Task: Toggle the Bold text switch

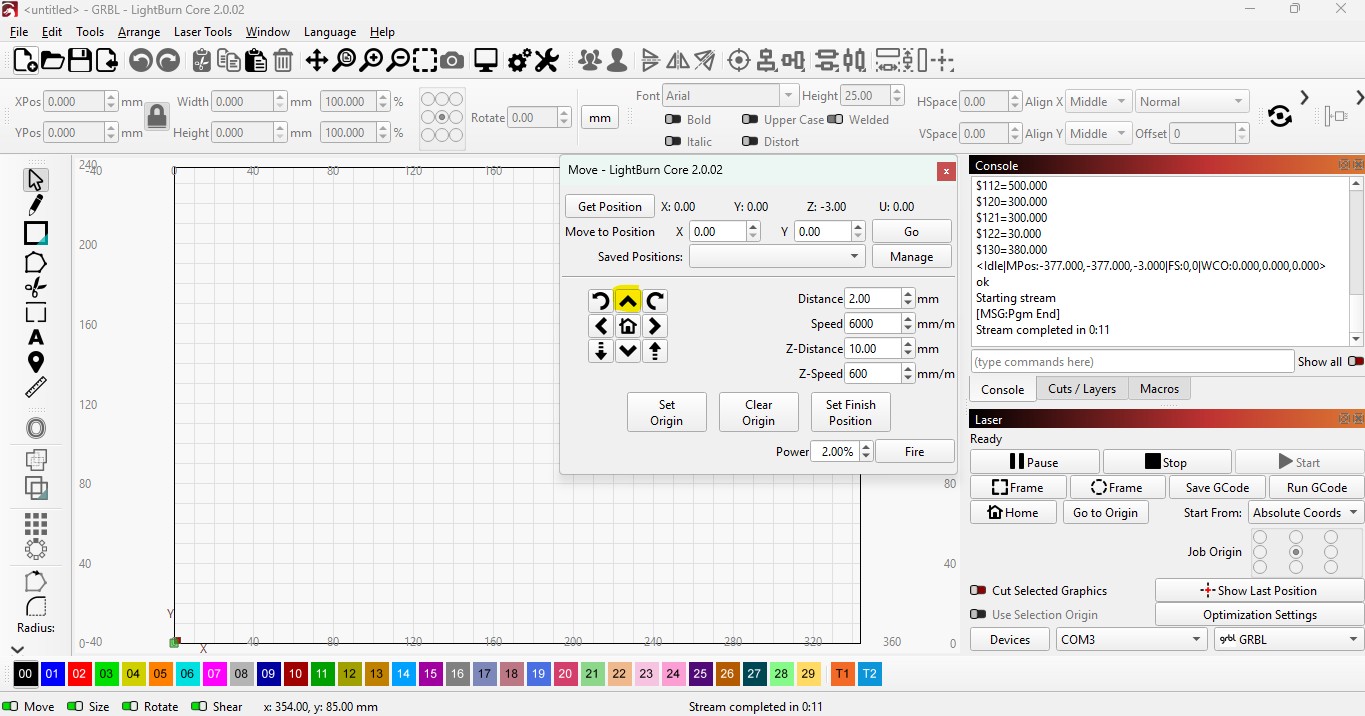Action: pyautogui.click(x=673, y=120)
